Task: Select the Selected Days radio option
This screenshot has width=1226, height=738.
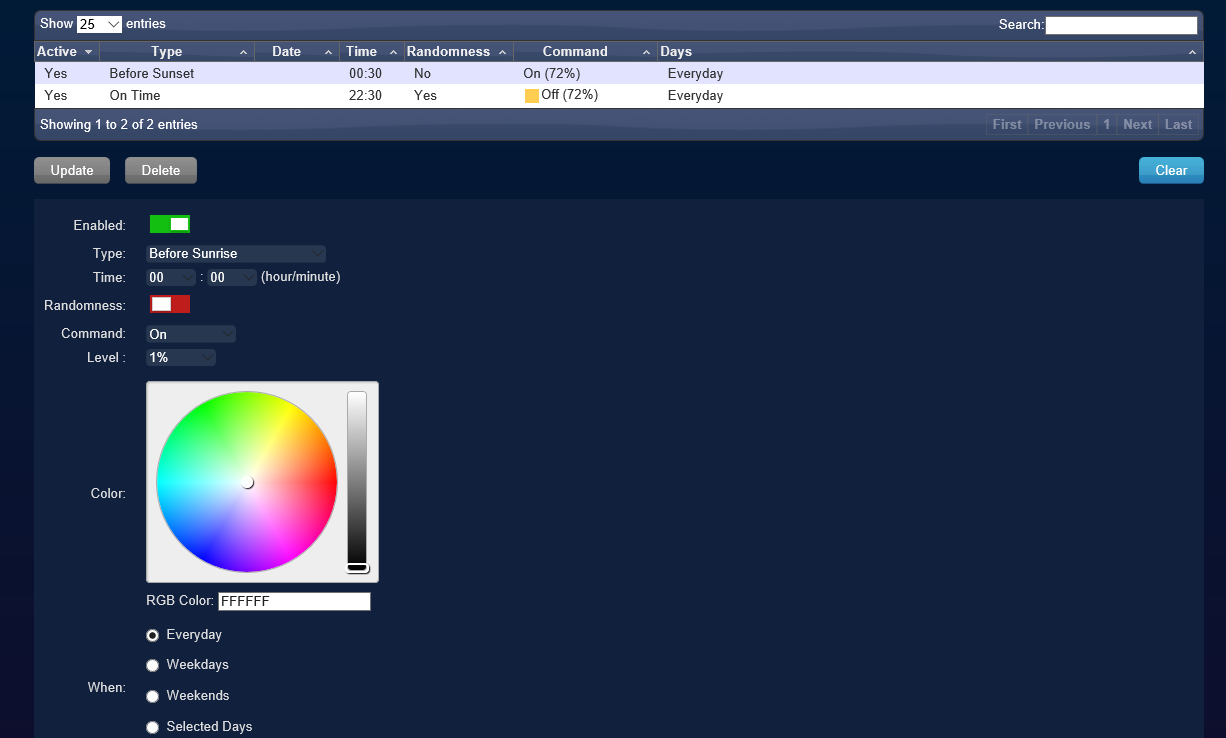Action: 153,727
